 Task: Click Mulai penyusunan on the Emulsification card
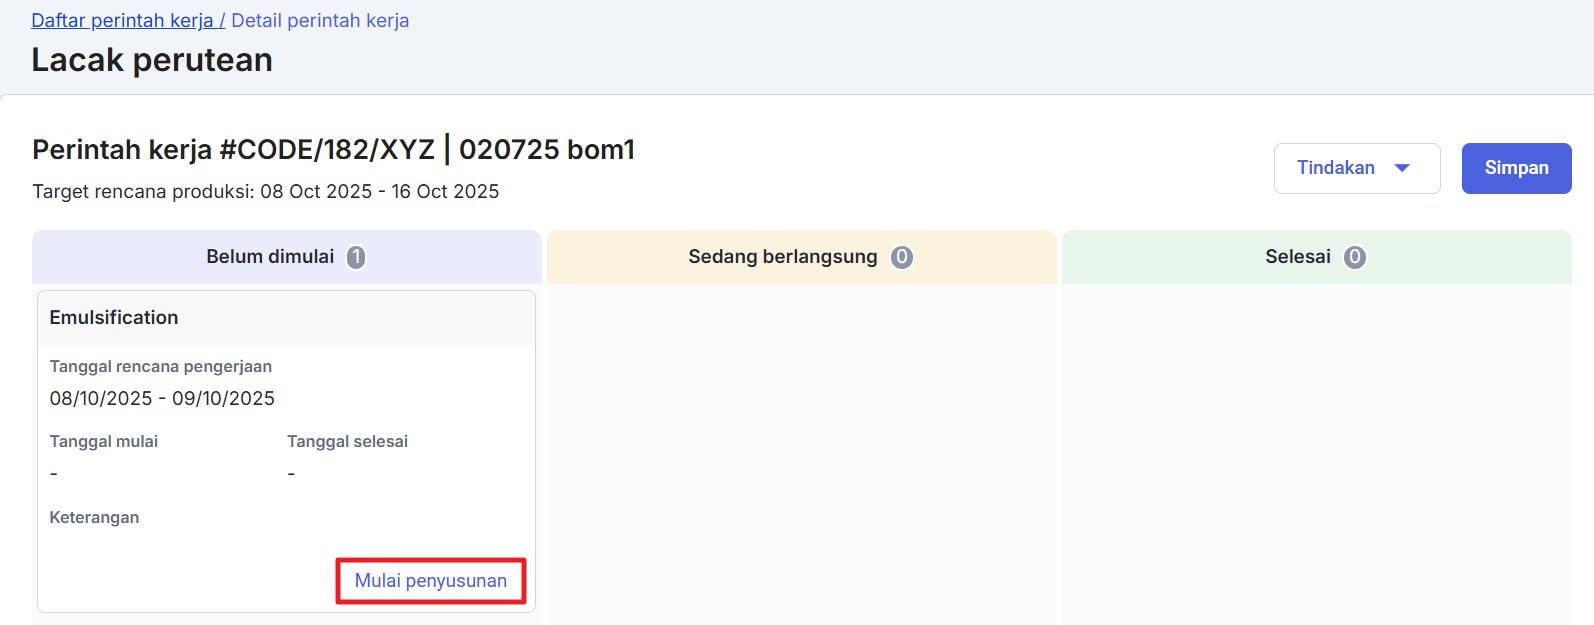[x=431, y=581]
